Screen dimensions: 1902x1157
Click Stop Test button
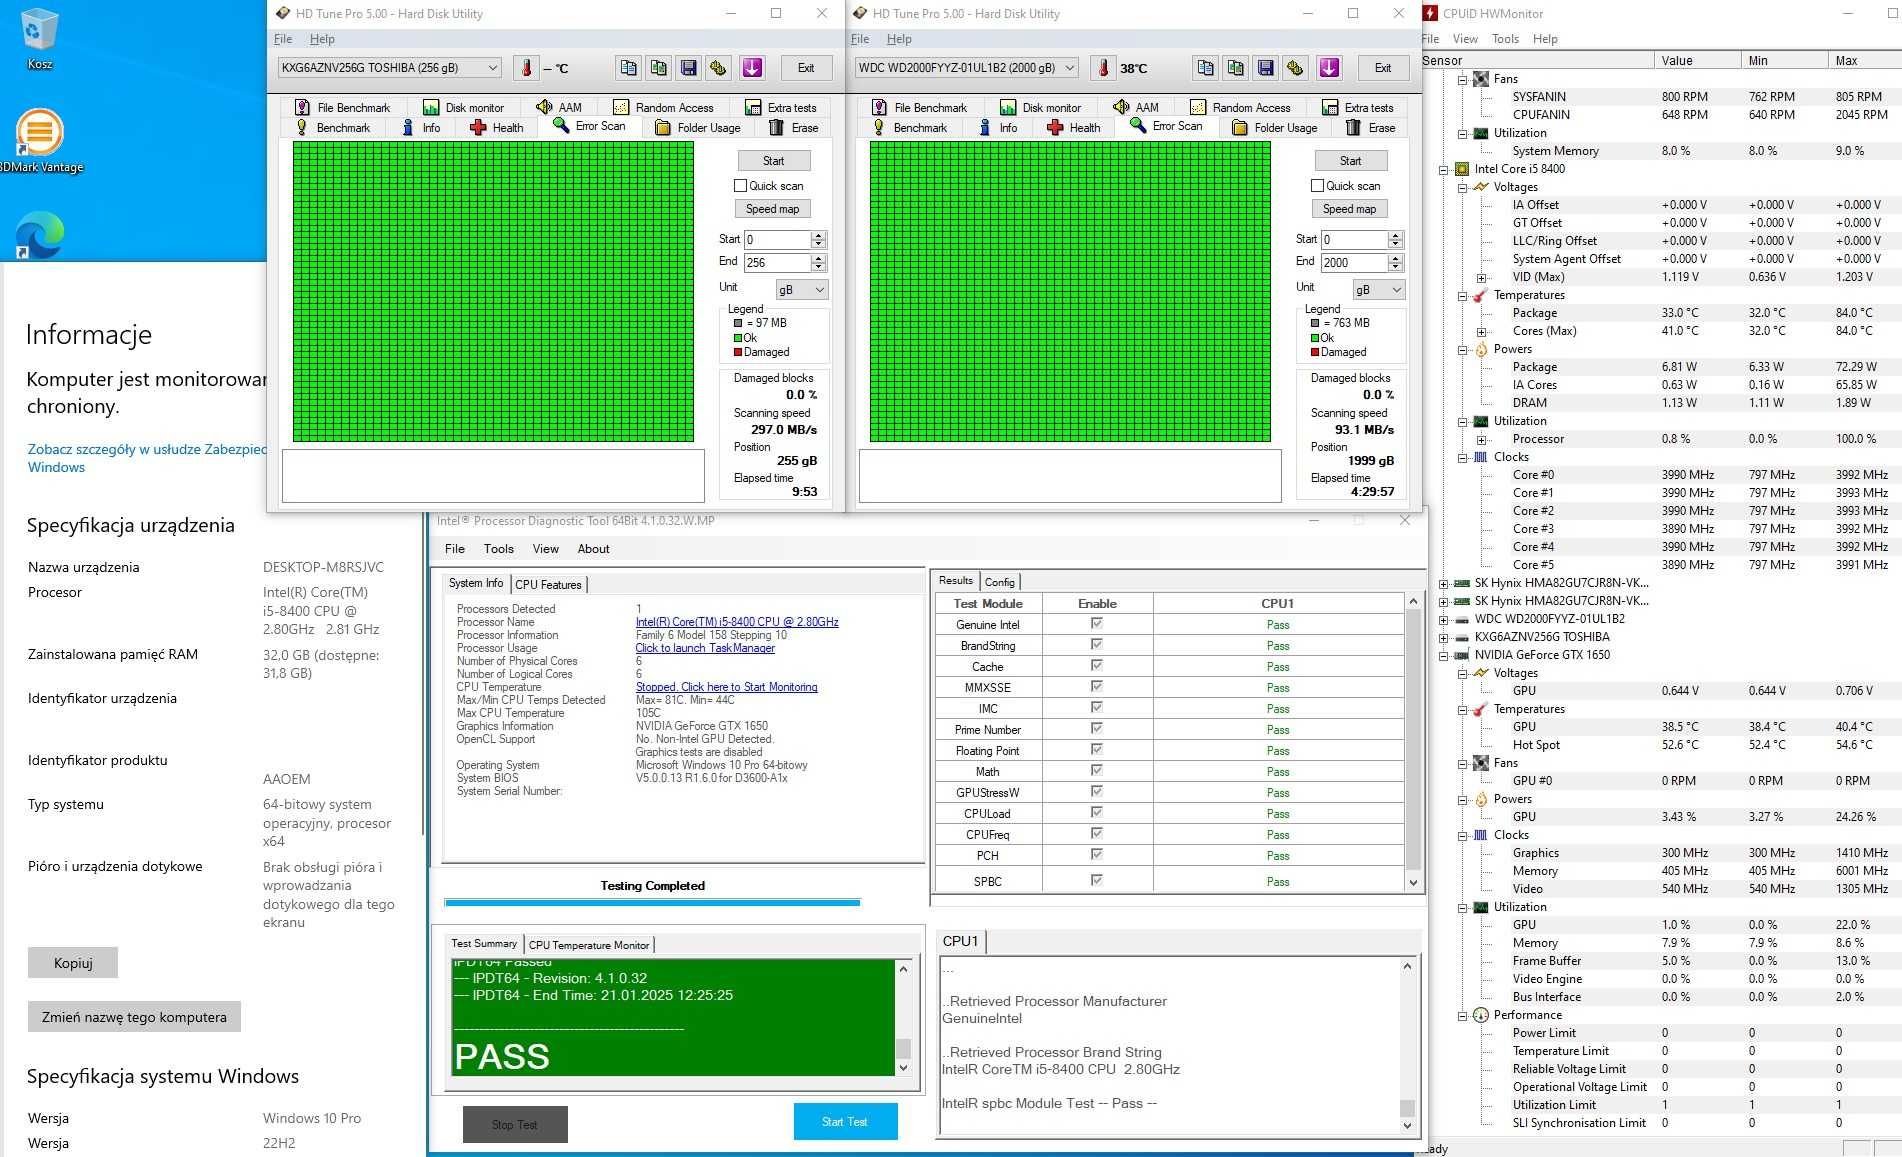515,1125
